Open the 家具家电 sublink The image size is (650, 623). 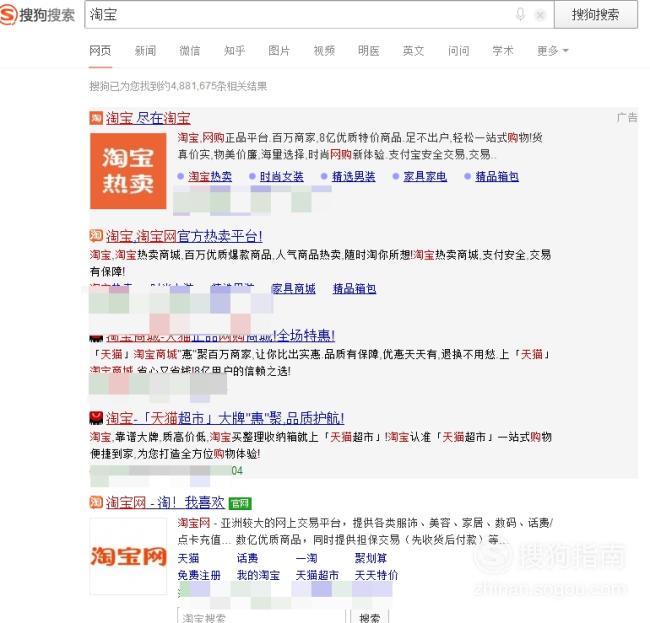[x=425, y=176]
